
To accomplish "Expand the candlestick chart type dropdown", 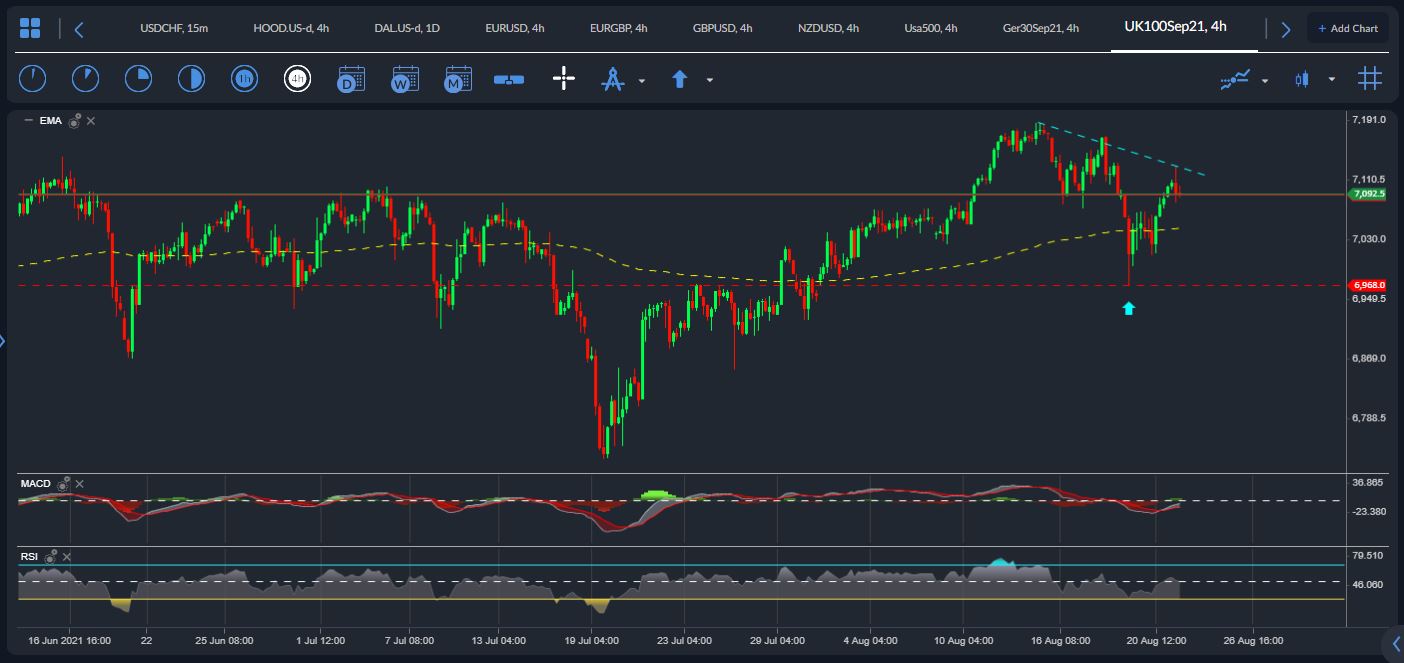I will (x=1331, y=80).
